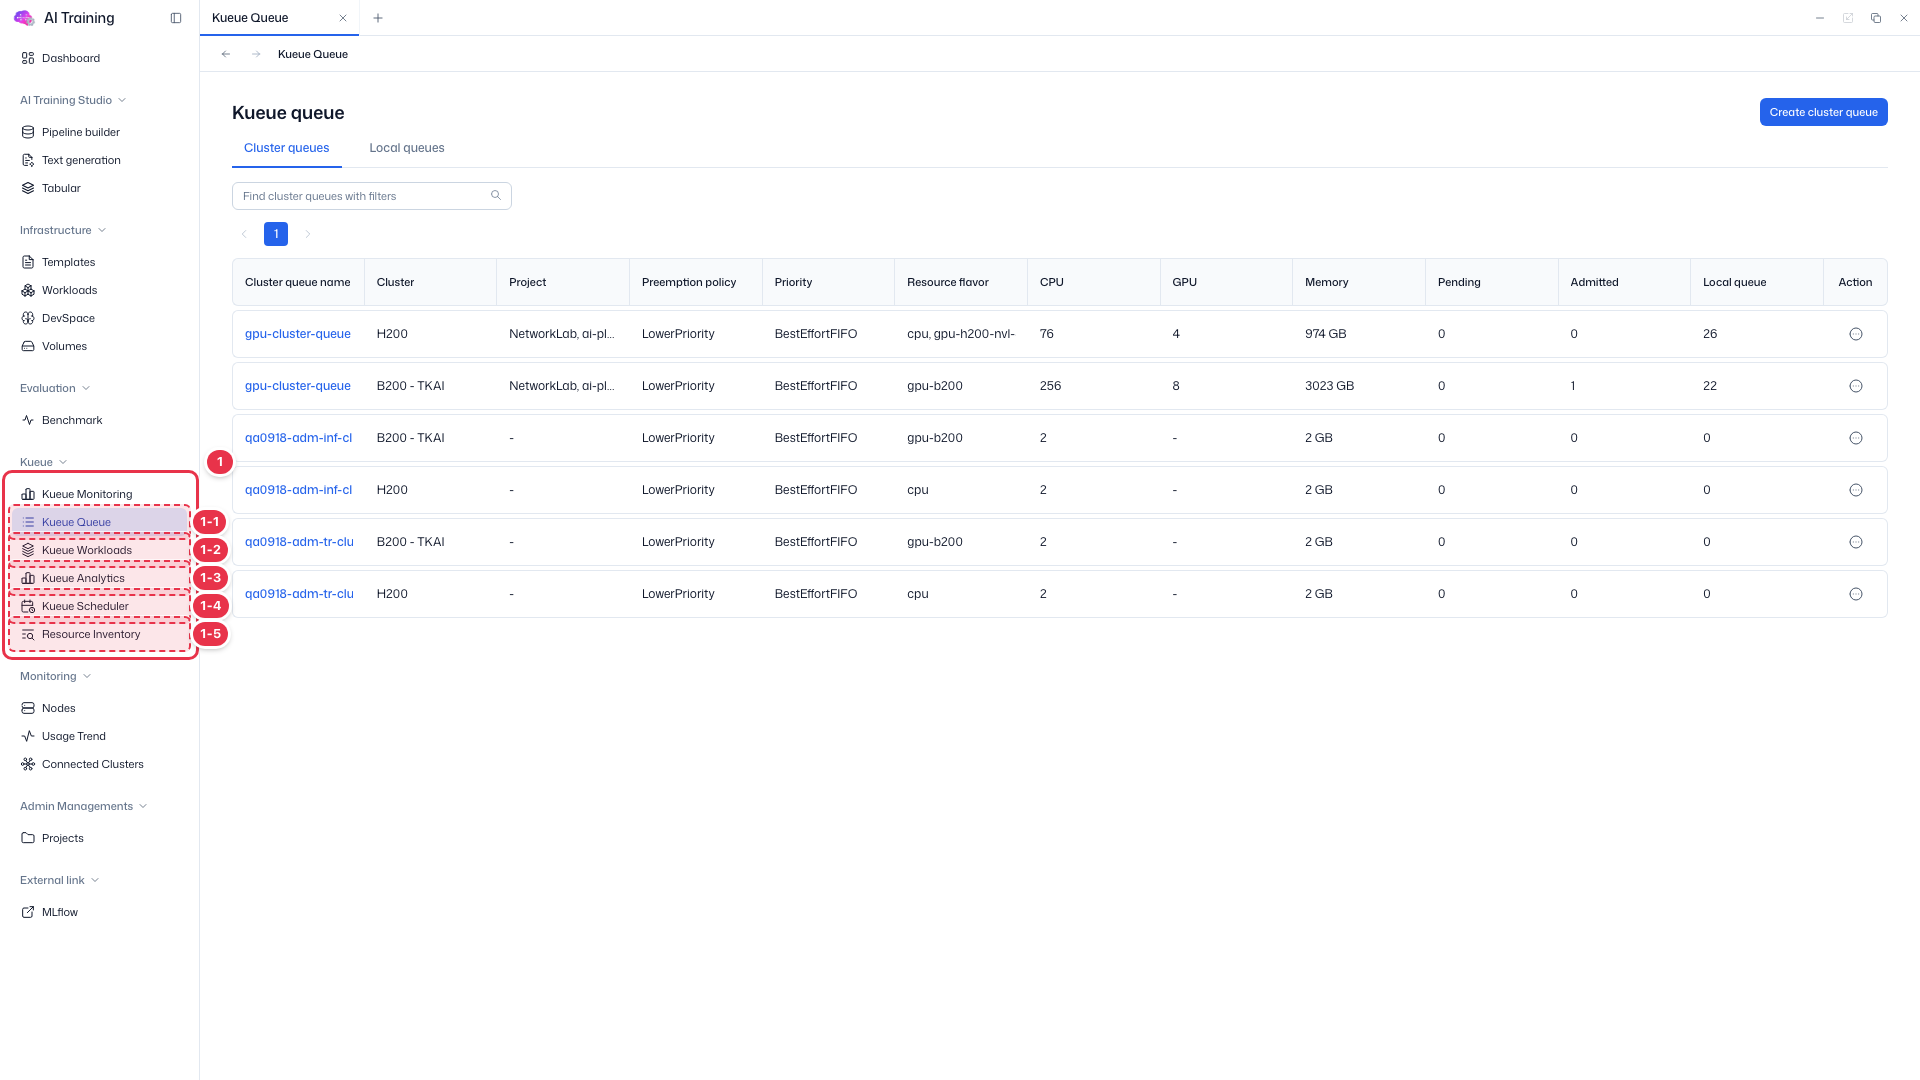This screenshot has height=1080, width=1920.
Task: Click the search magnifier icon
Action: click(x=496, y=195)
